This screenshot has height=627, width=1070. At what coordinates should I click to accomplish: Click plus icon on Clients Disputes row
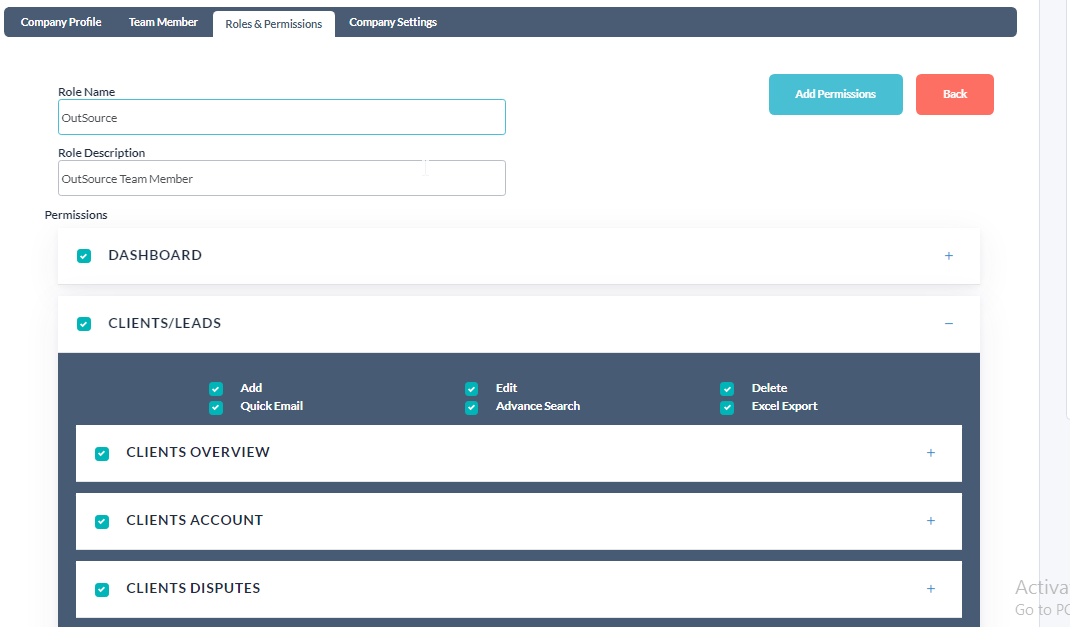[931, 589]
